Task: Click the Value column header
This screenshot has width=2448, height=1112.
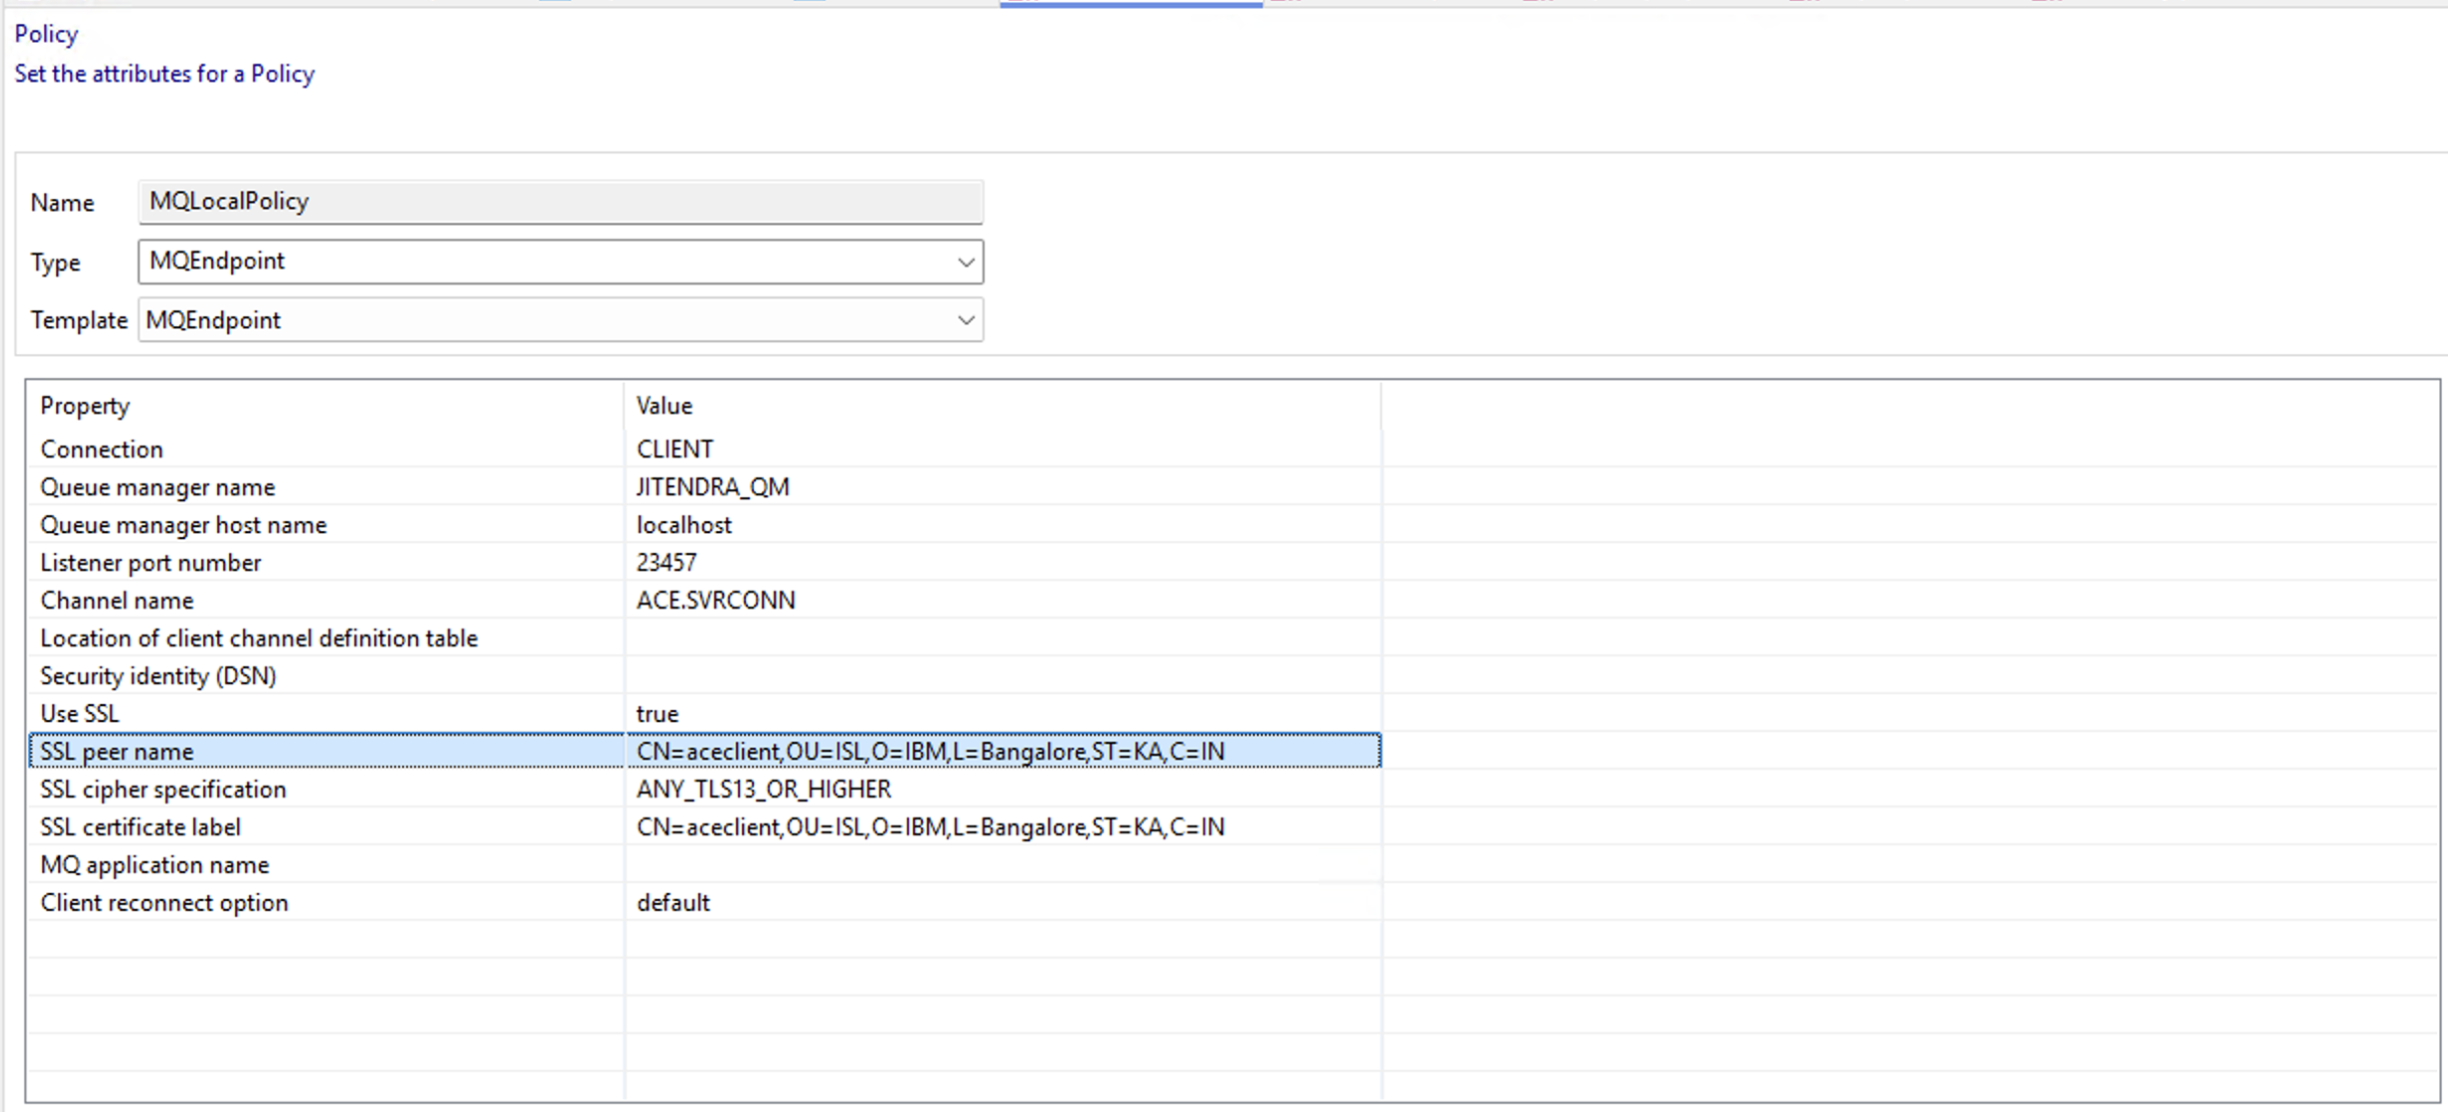Action: click(x=664, y=406)
